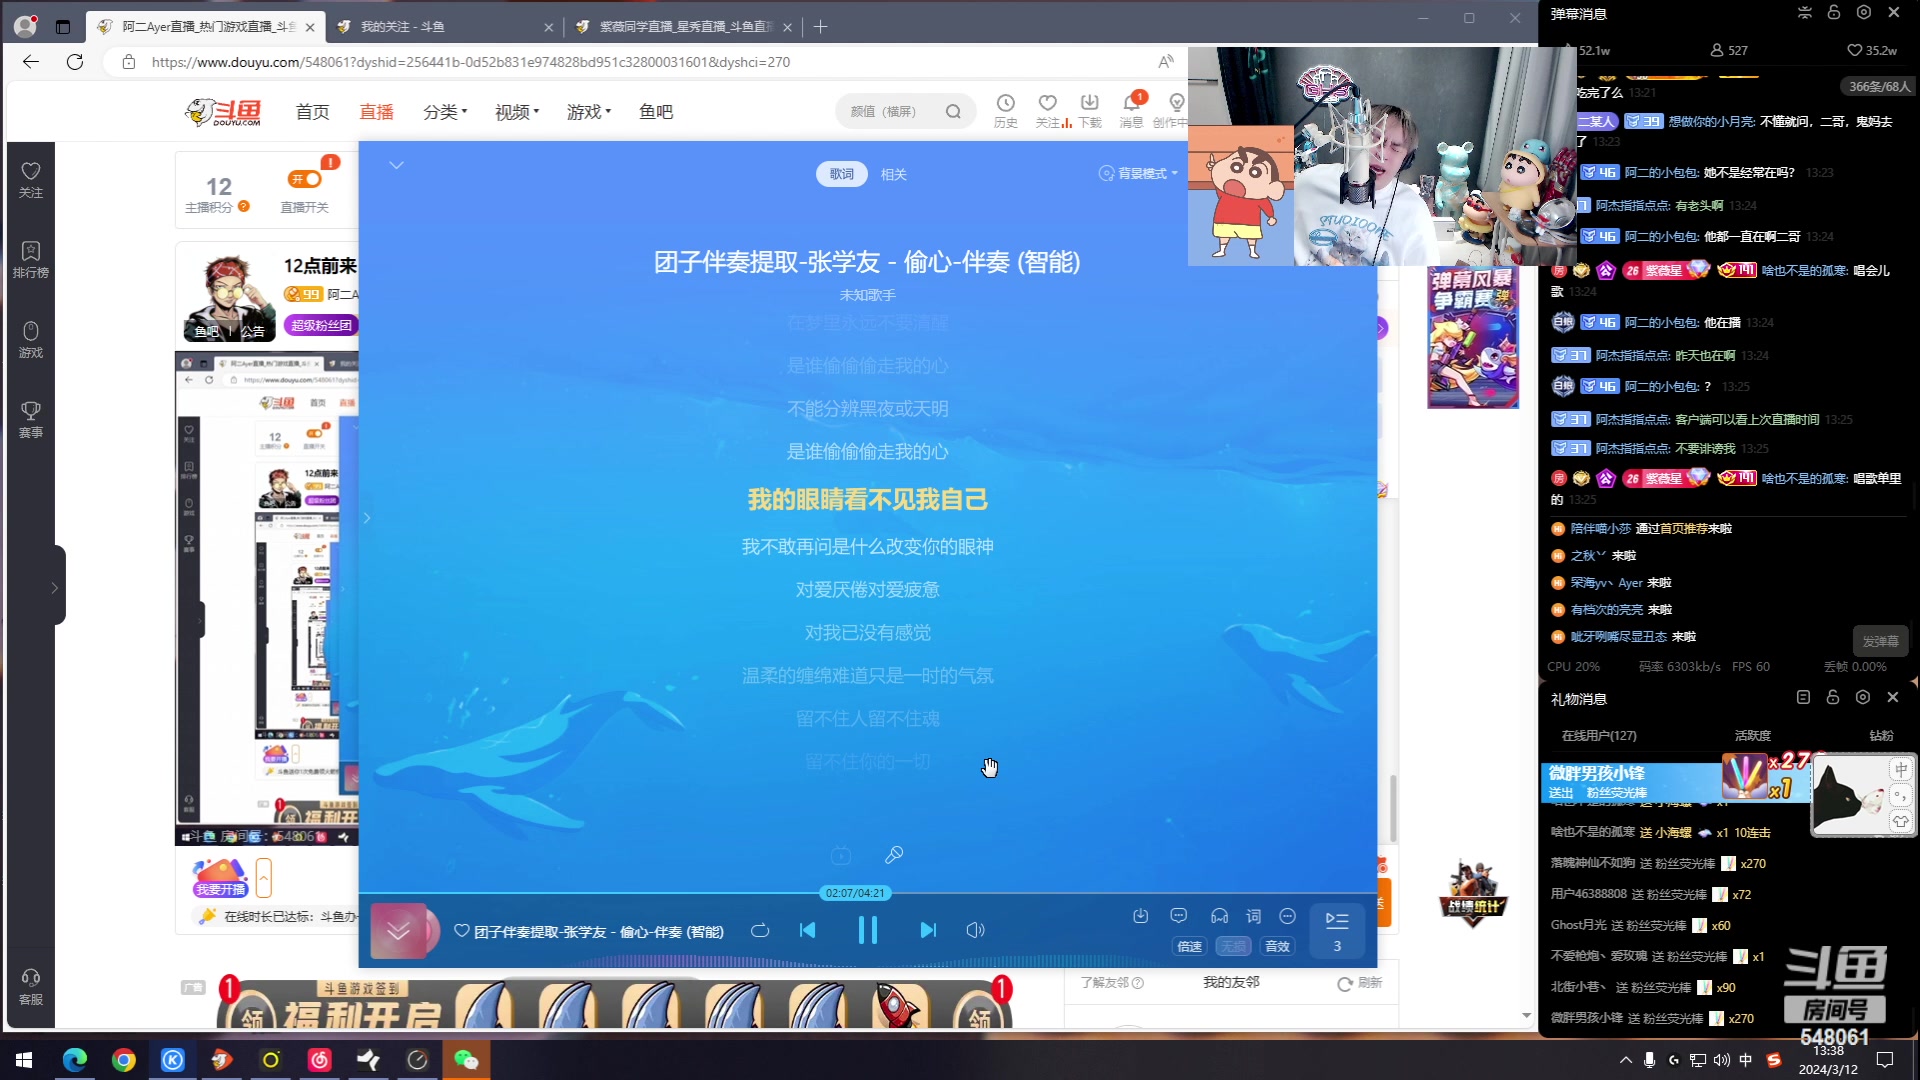Collapse lyrics view with top-left chevron
The width and height of the screenshot is (1920, 1080).
pos(396,165)
